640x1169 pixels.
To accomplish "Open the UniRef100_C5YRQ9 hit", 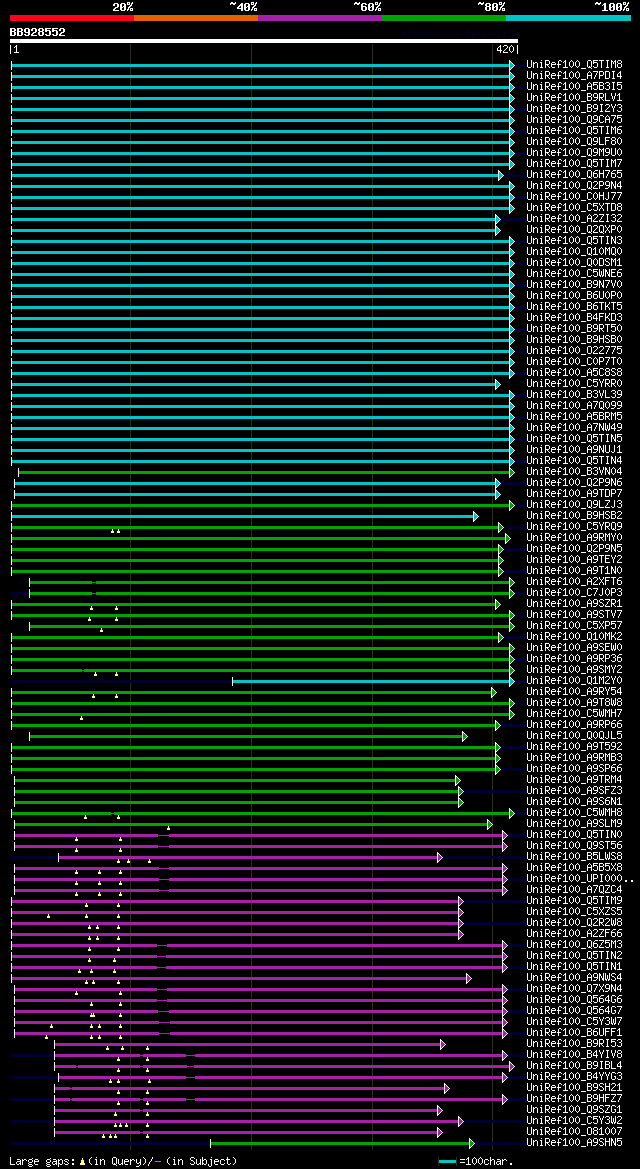I will [574, 526].
